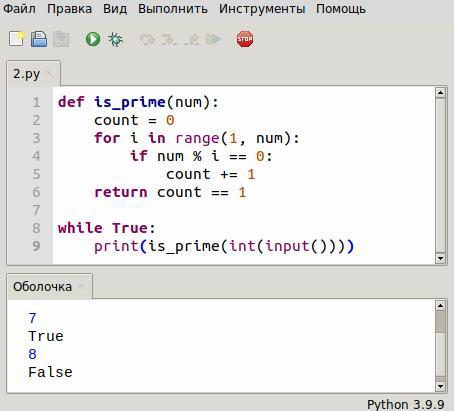Open the Выполнить menu
The width and height of the screenshot is (454, 411).
coord(173,9)
